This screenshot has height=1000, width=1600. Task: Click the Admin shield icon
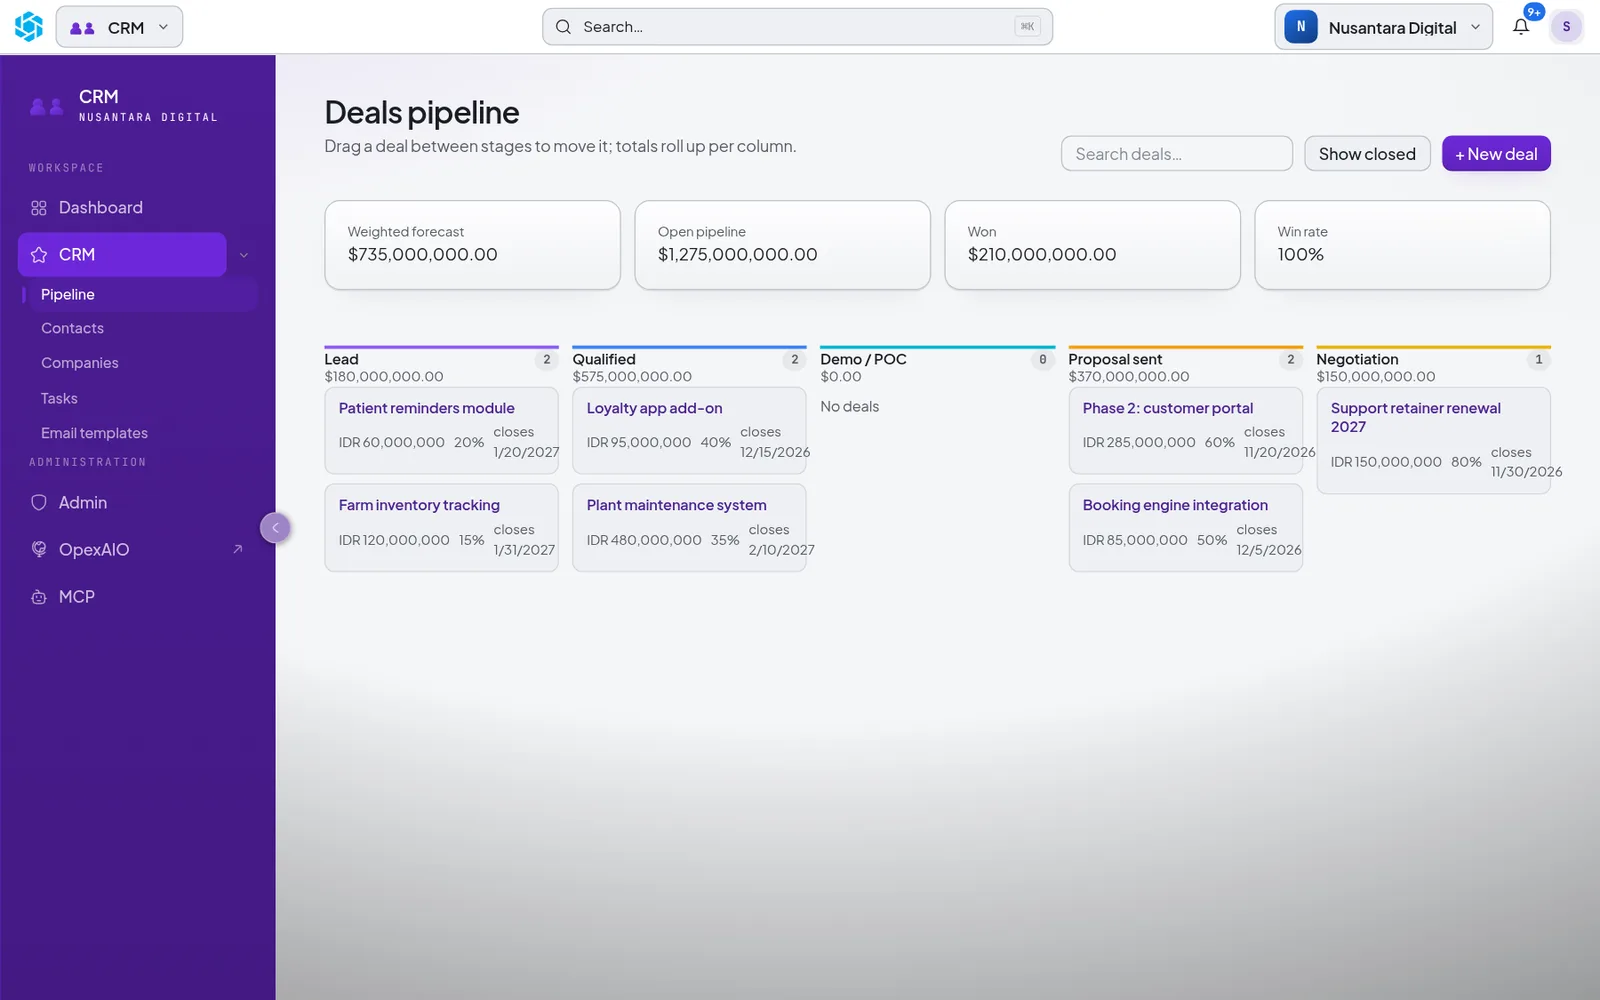pos(39,503)
